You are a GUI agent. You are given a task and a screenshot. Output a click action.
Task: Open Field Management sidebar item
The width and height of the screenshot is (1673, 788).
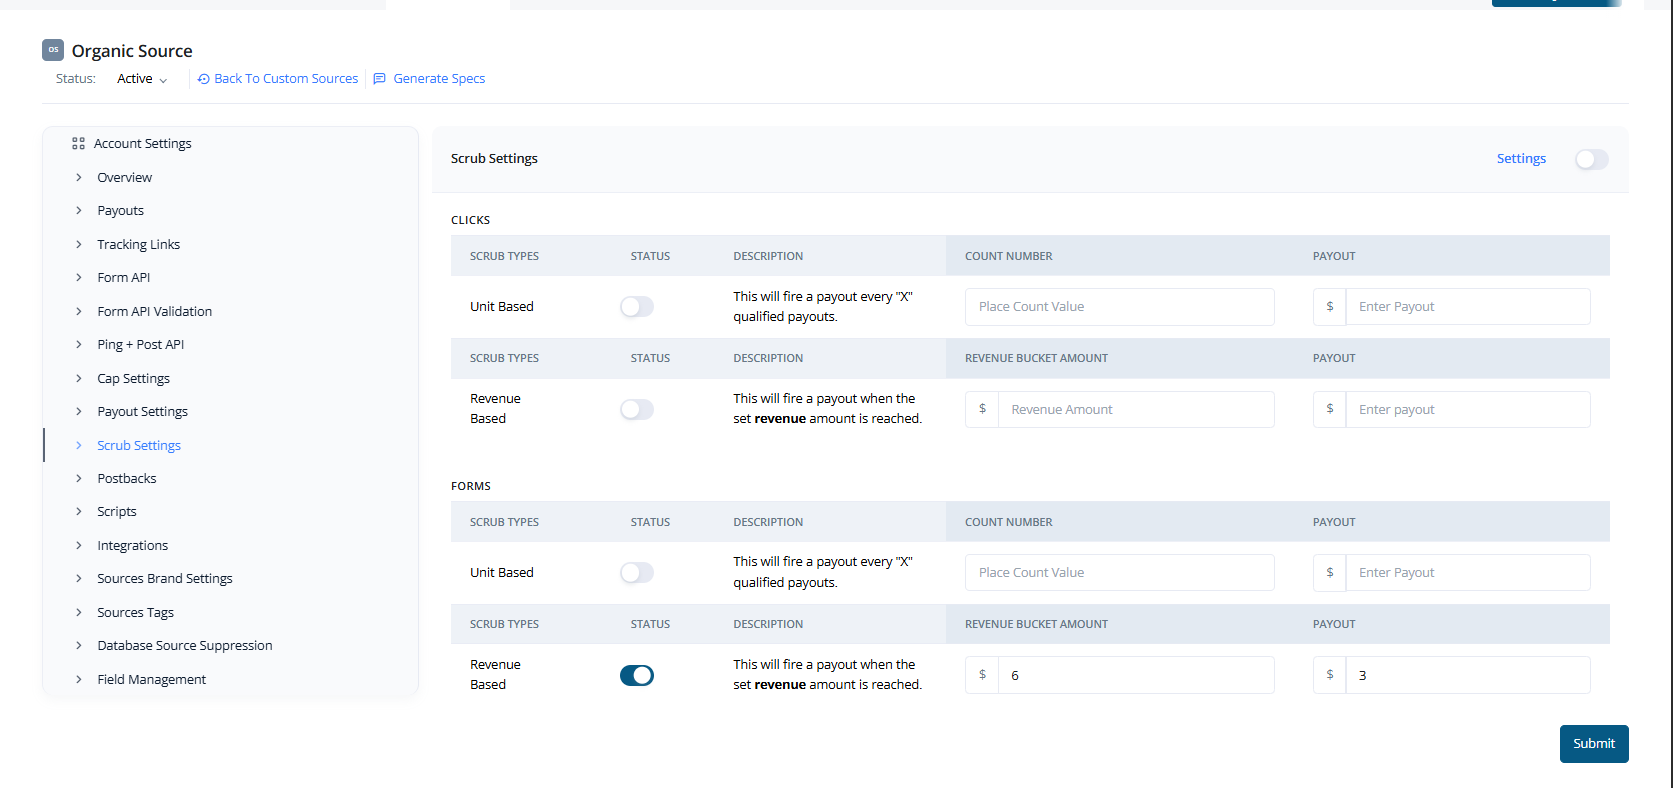tap(152, 679)
